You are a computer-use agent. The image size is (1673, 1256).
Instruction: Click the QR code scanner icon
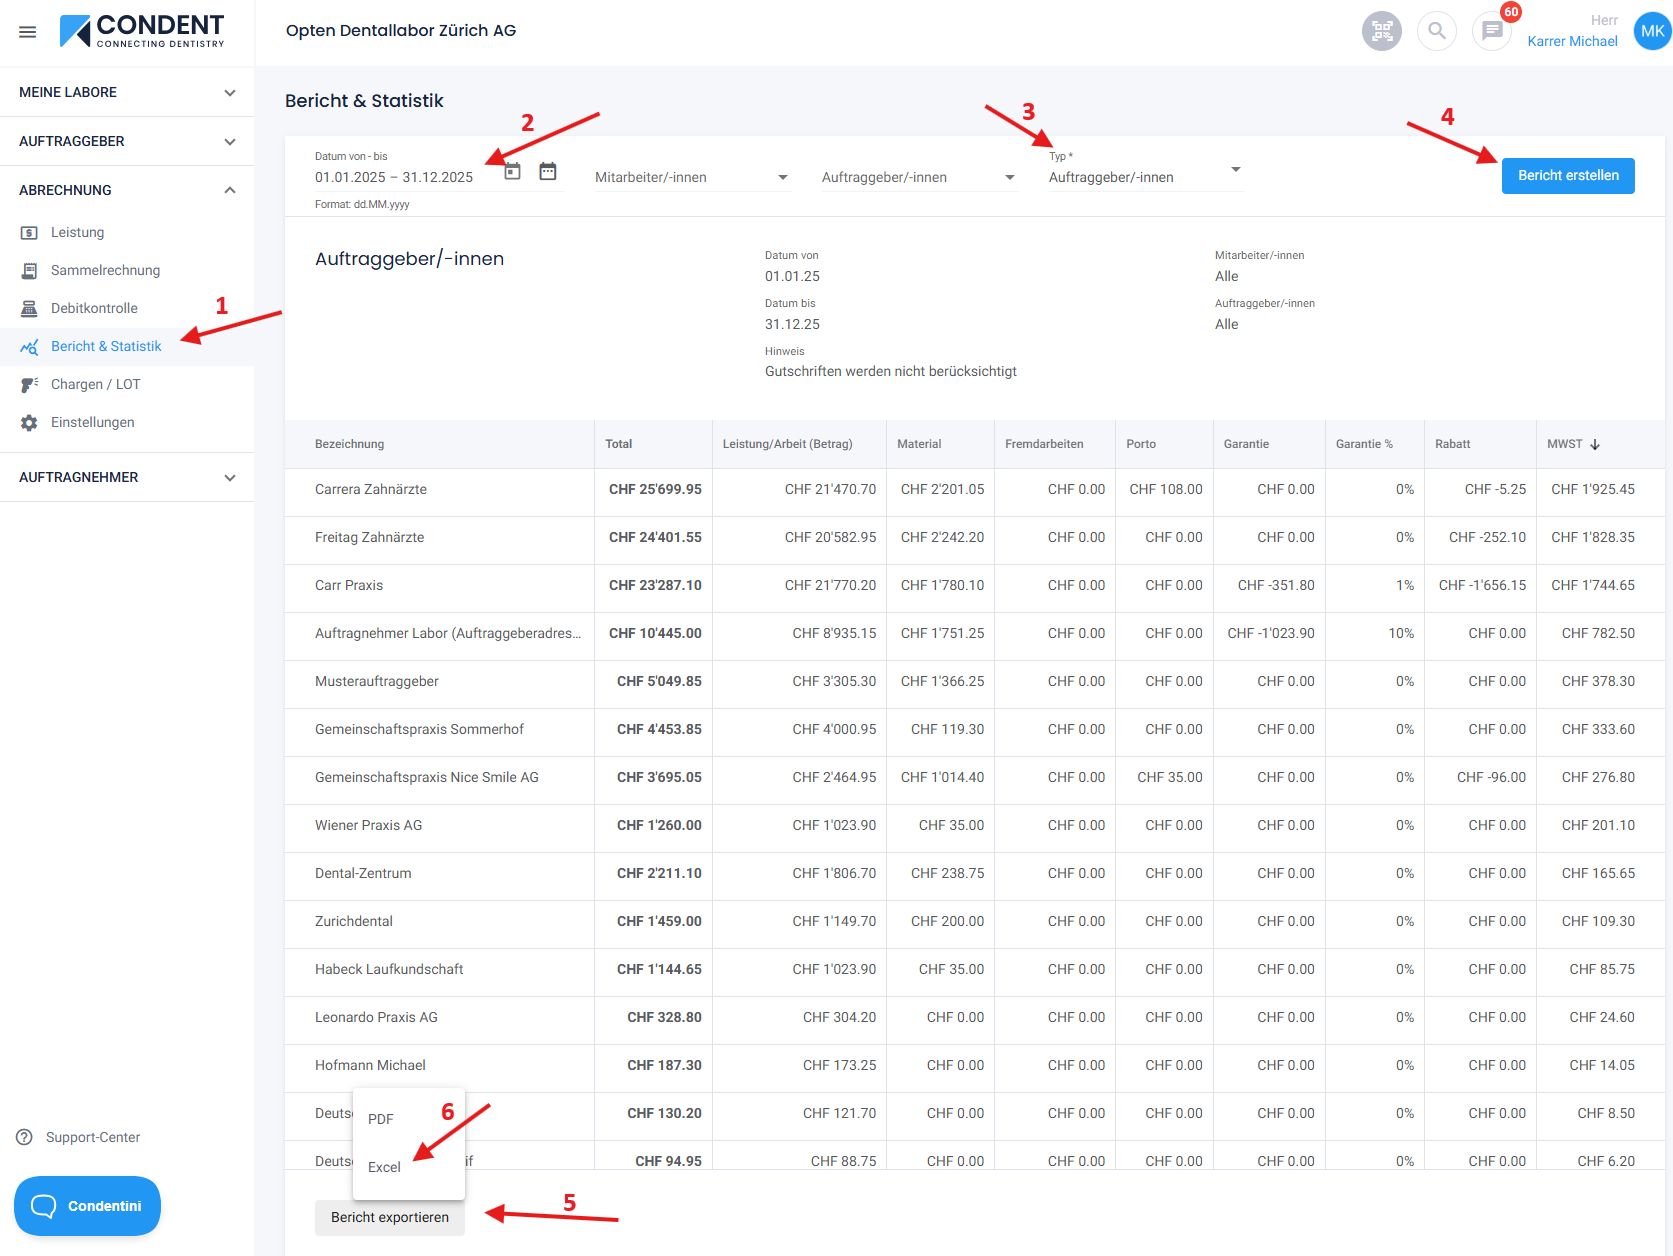1381,31
